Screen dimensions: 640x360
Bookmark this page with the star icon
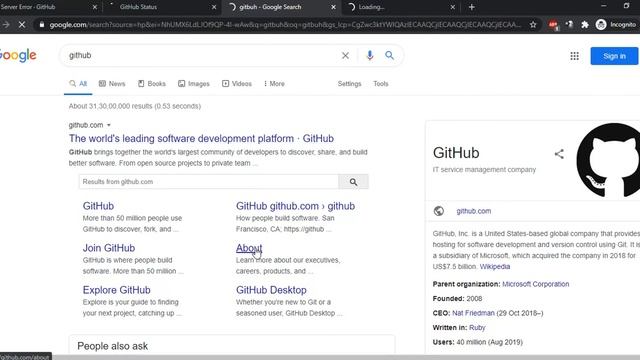533,25
